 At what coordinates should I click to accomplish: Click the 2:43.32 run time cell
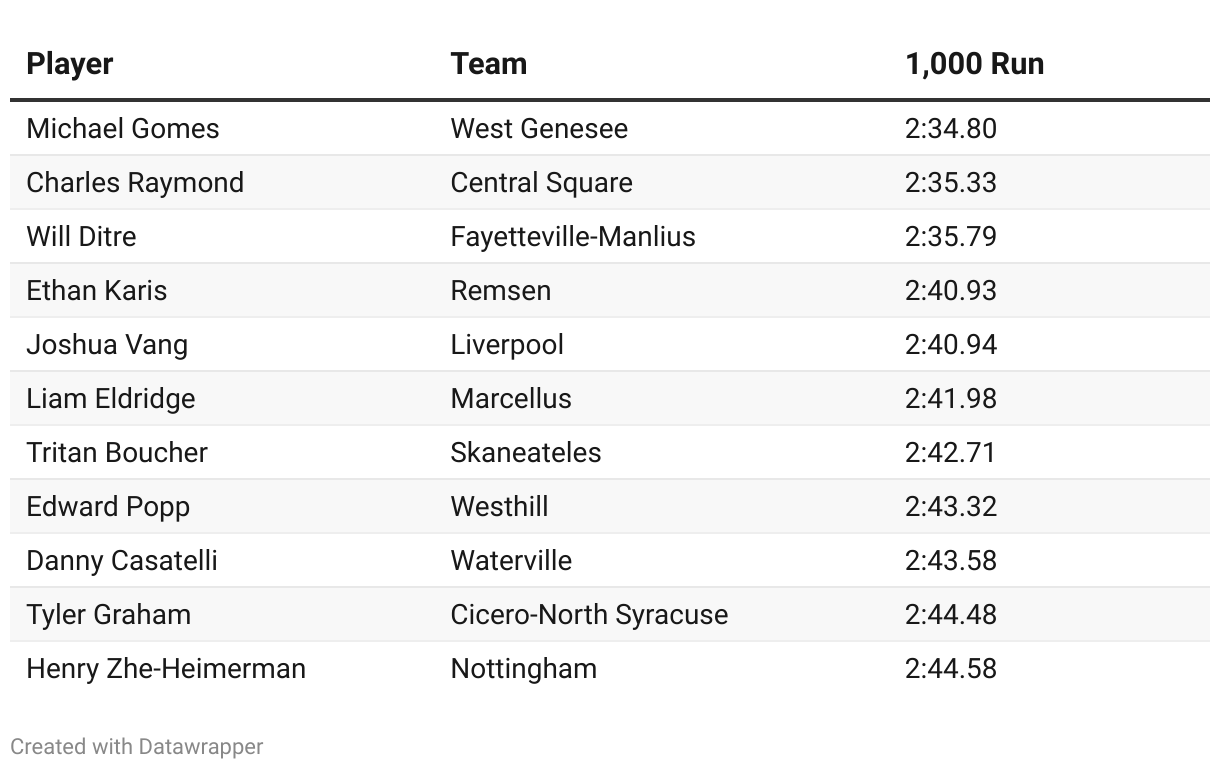coord(950,507)
